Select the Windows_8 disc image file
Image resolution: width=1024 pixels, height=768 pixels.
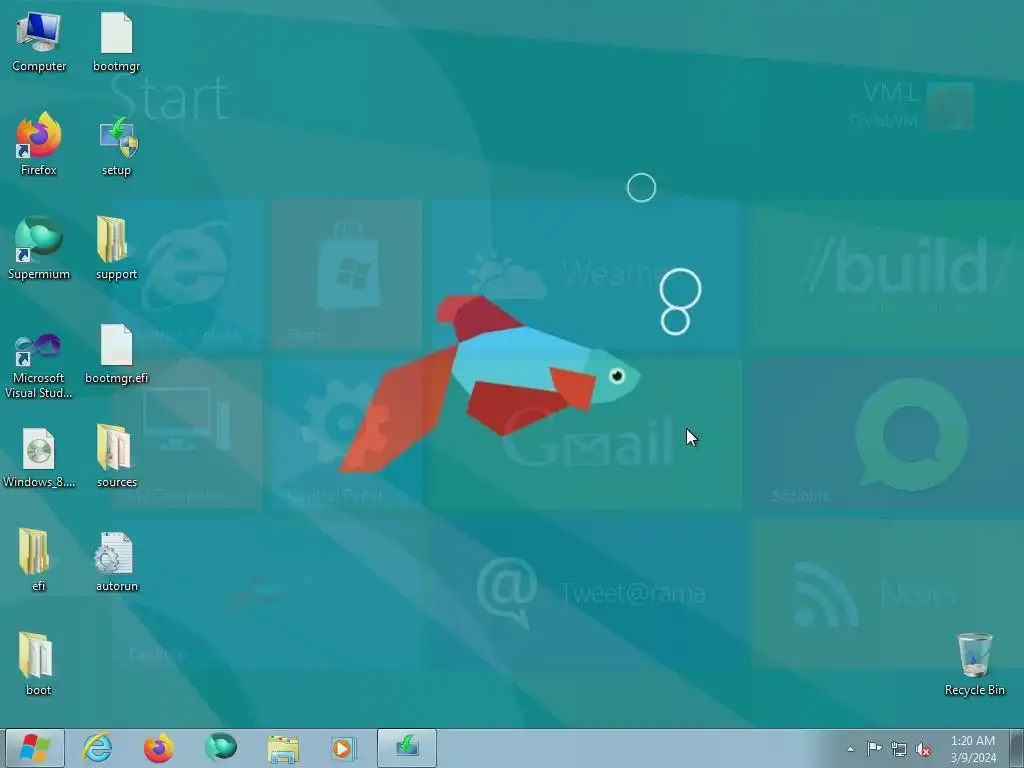tap(39, 457)
